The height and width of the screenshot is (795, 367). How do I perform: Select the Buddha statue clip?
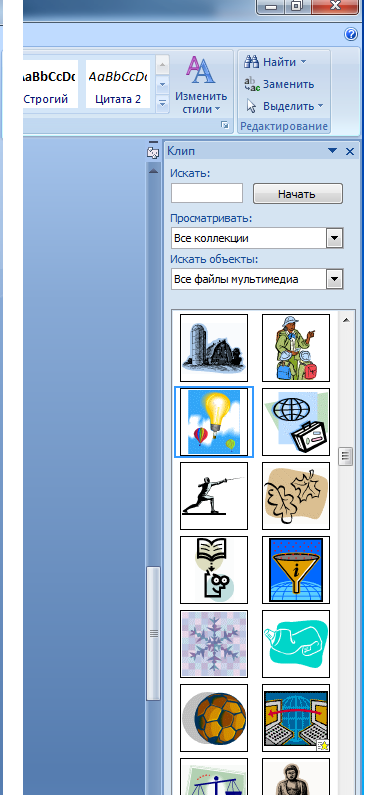(x=296, y=777)
